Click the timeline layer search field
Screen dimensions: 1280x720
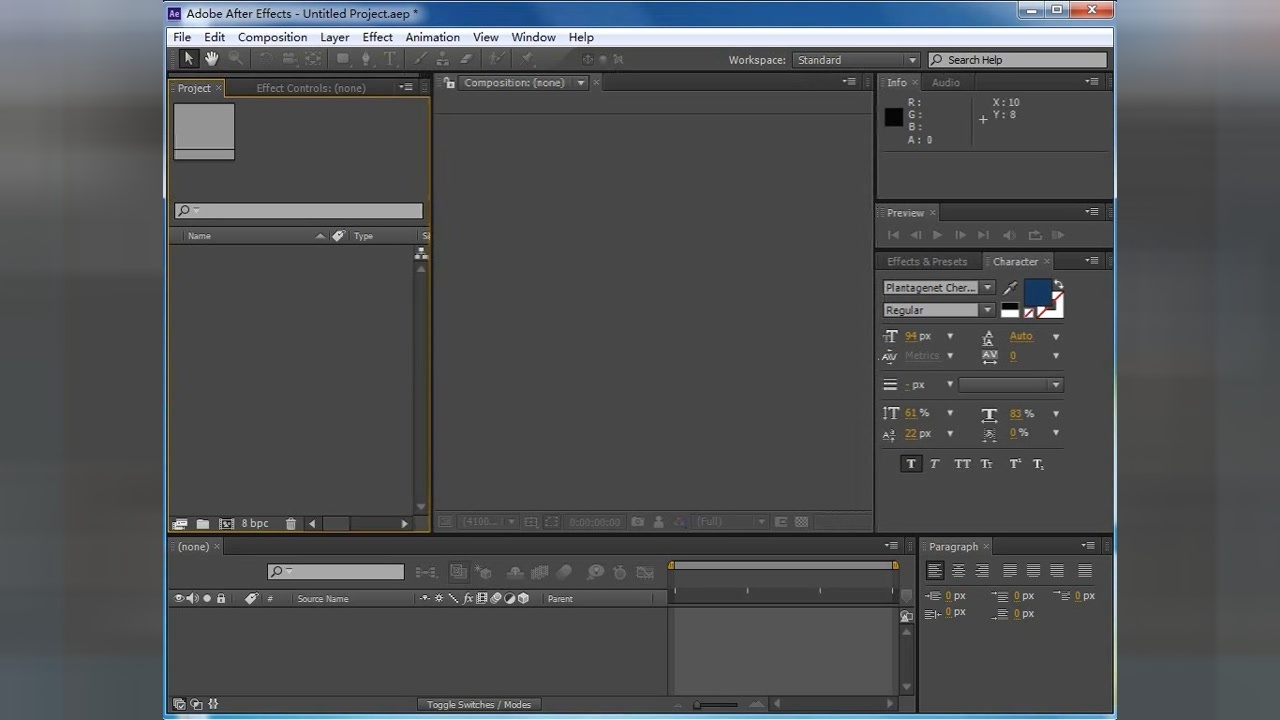(336, 572)
